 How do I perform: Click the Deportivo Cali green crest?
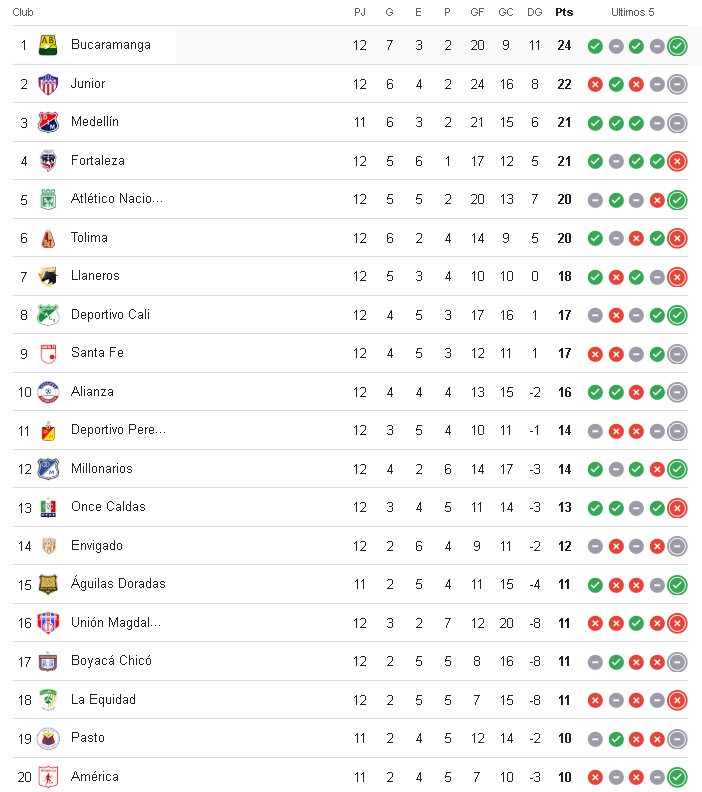pos(48,315)
